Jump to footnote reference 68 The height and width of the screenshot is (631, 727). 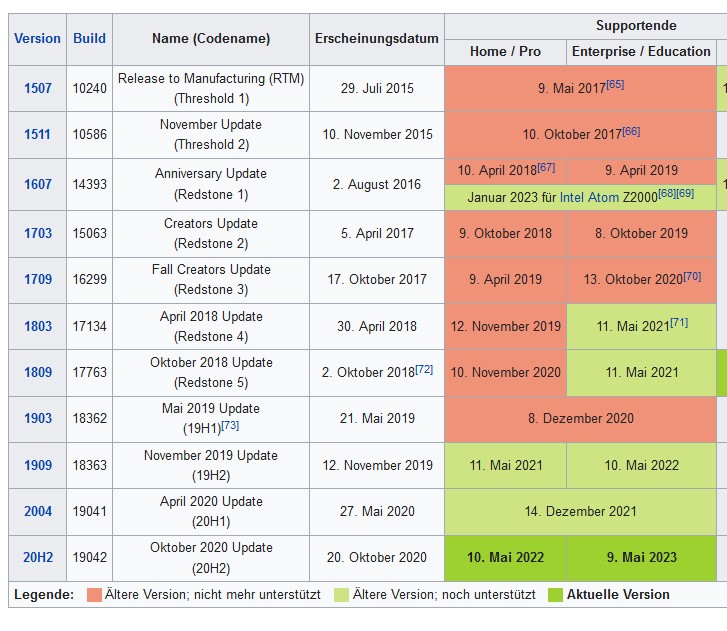click(667, 193)
